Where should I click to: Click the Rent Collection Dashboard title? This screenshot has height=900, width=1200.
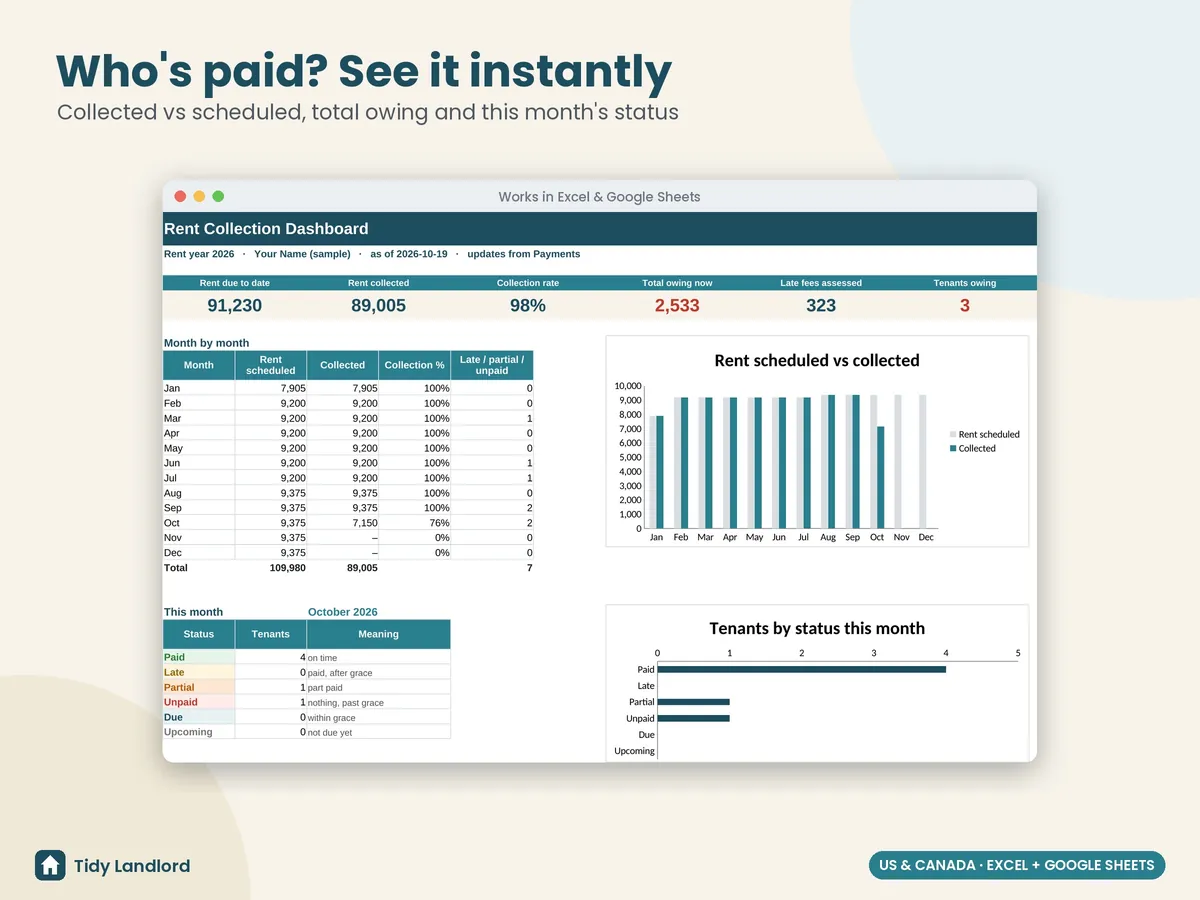pyautogui.click(x=266, y=229)
